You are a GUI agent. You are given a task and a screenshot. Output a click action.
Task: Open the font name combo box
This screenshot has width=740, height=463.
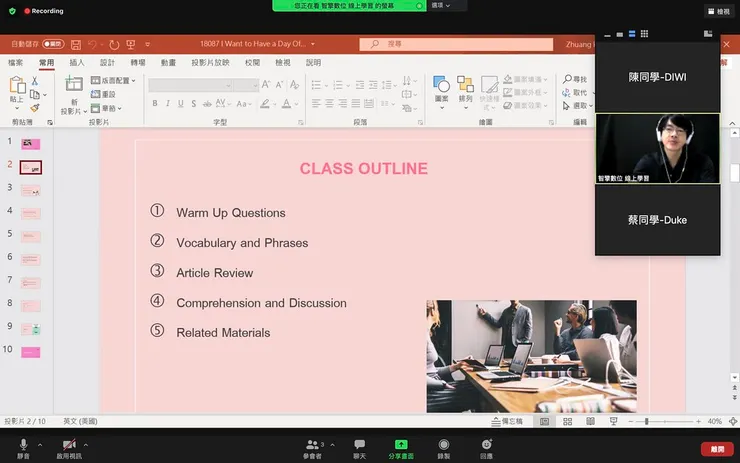pyautogui.click(x=190, y=85)
